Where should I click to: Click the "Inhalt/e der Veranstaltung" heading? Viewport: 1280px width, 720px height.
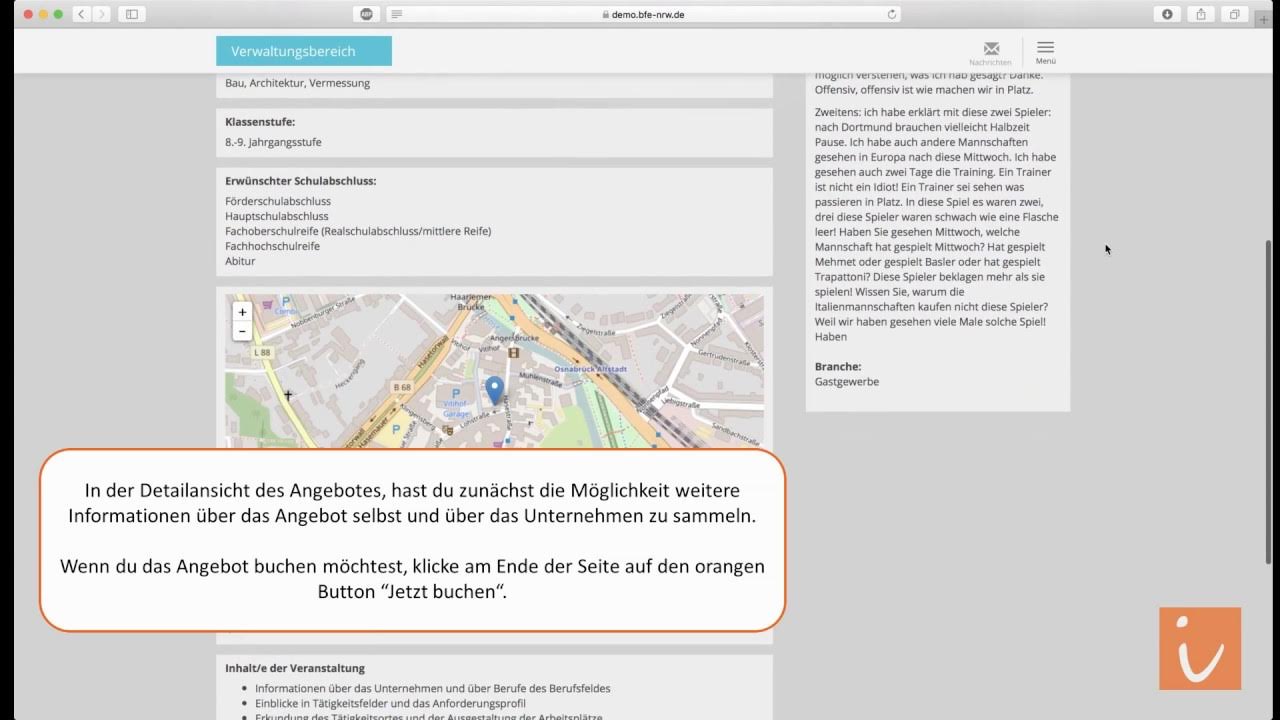295,668
